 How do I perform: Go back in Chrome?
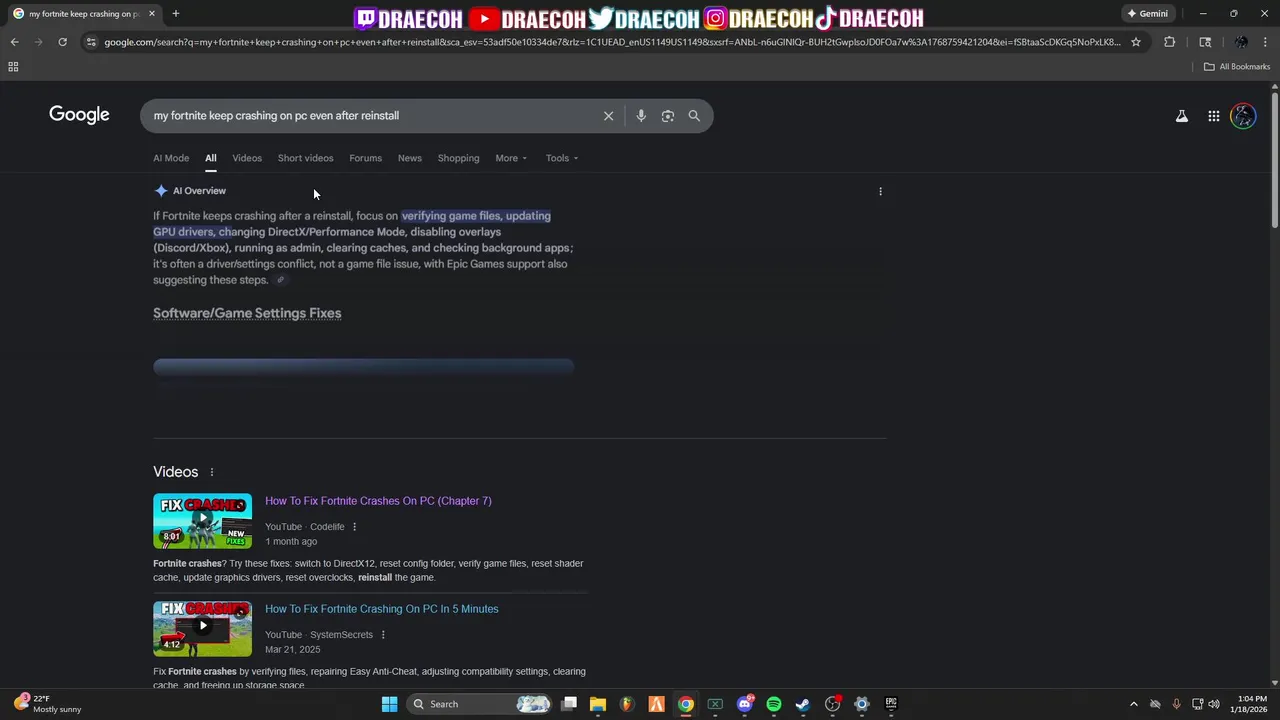coord(14,42)
